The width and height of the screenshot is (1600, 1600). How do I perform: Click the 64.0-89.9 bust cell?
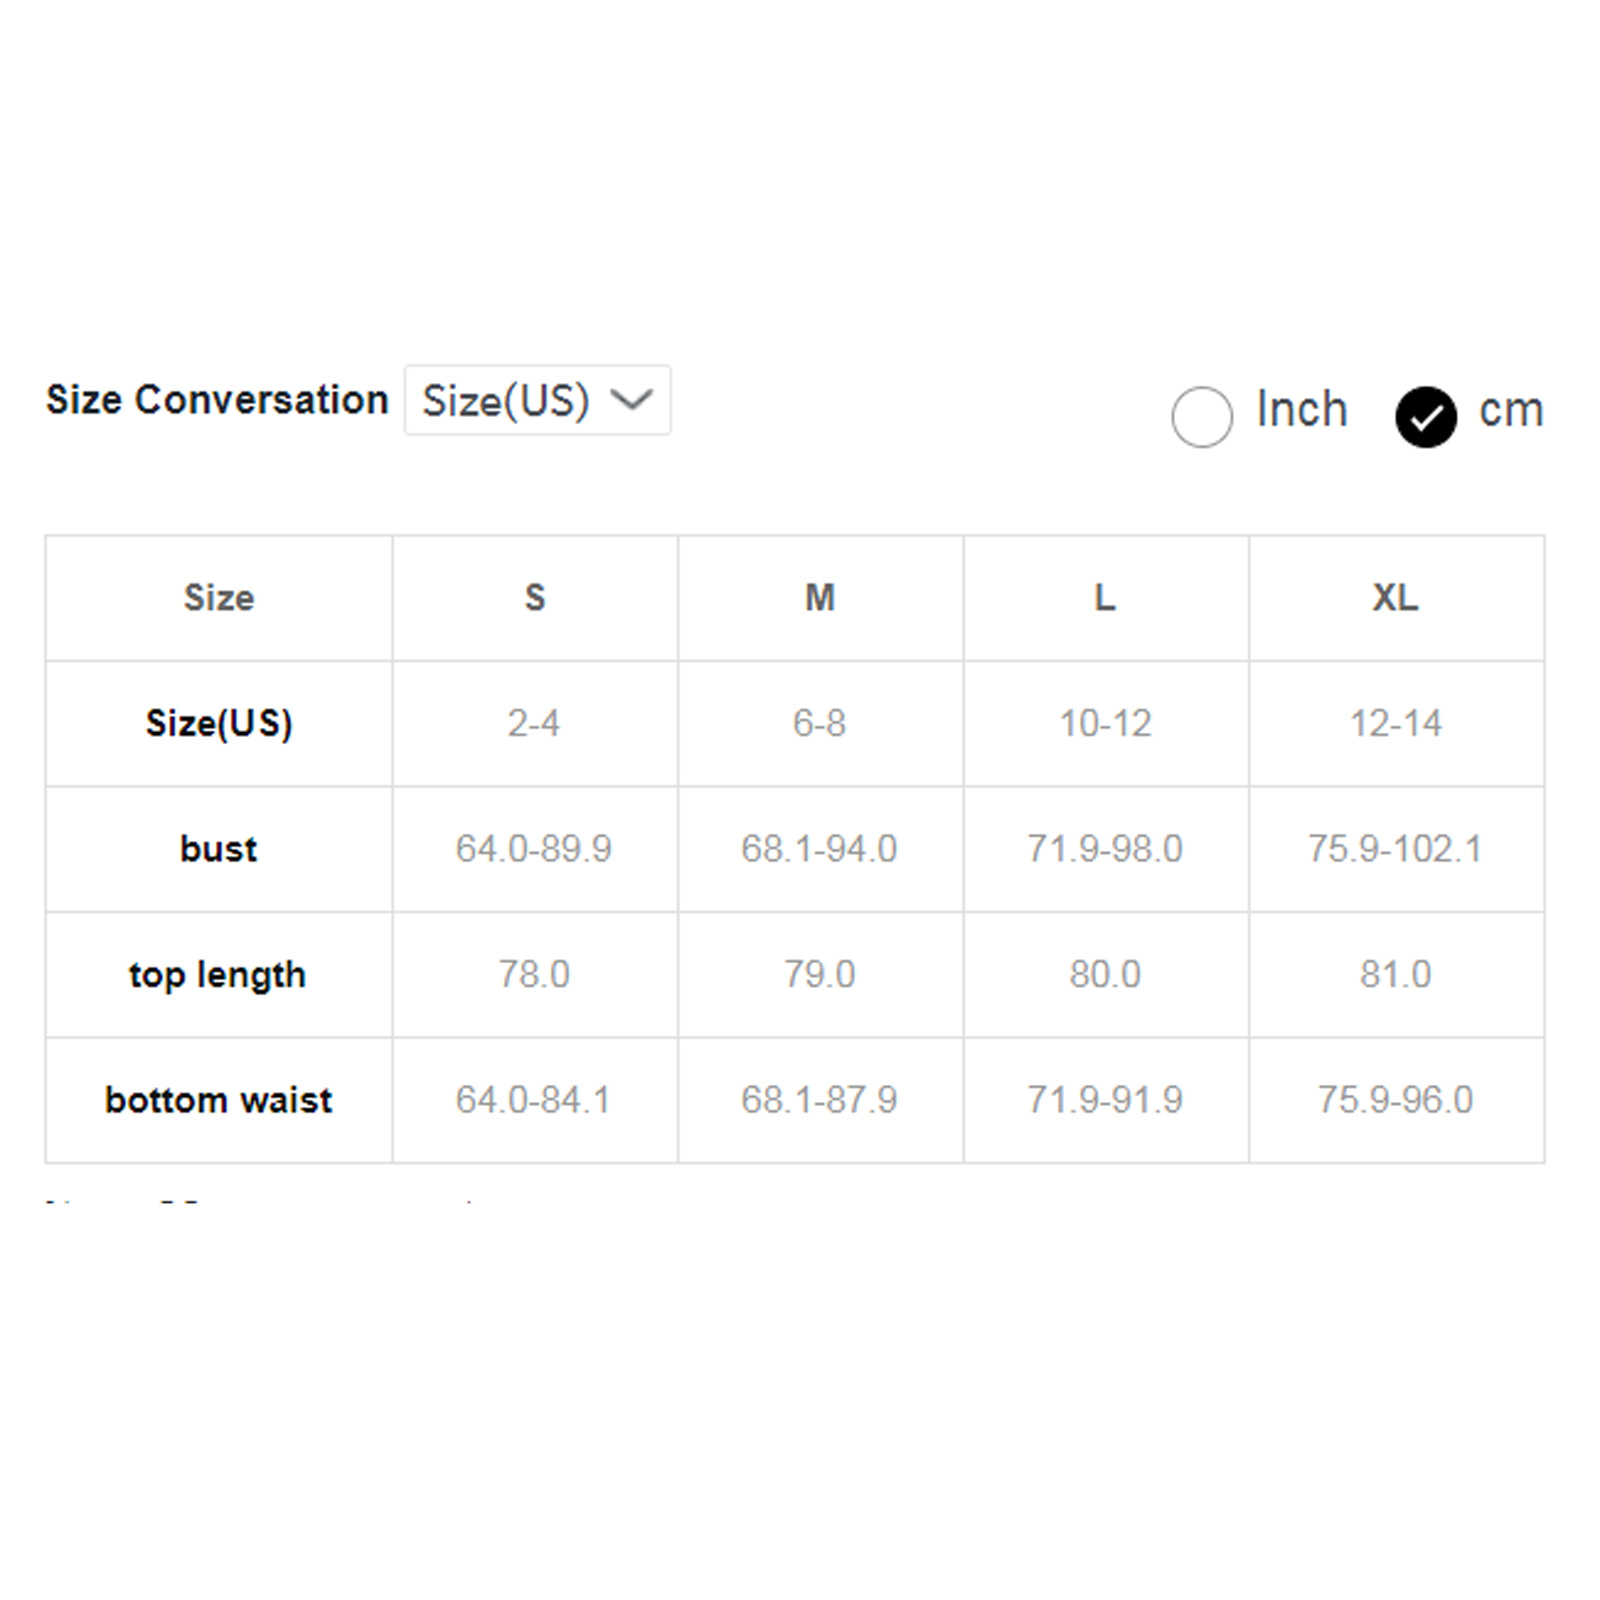534,849
